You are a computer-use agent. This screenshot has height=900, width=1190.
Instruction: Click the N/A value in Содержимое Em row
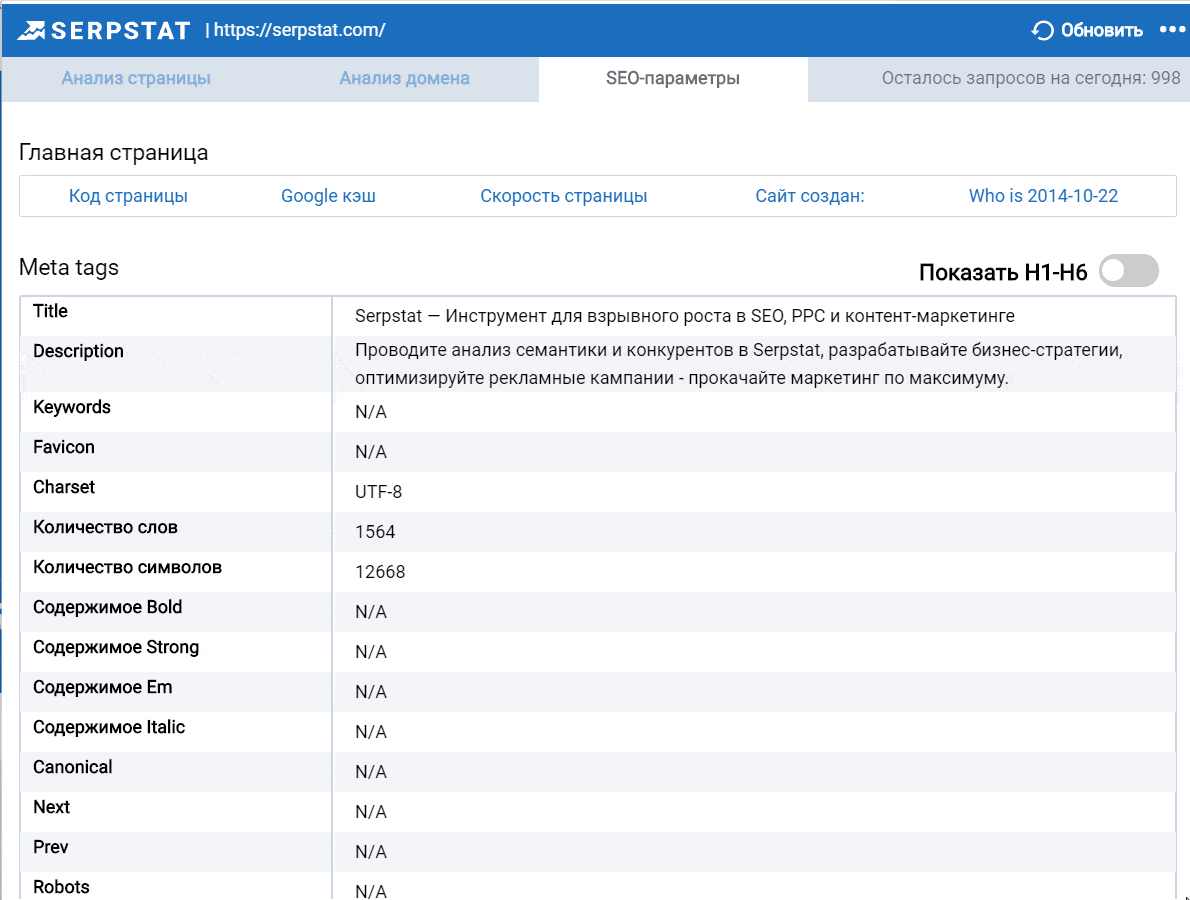click(x=371, y=692)
